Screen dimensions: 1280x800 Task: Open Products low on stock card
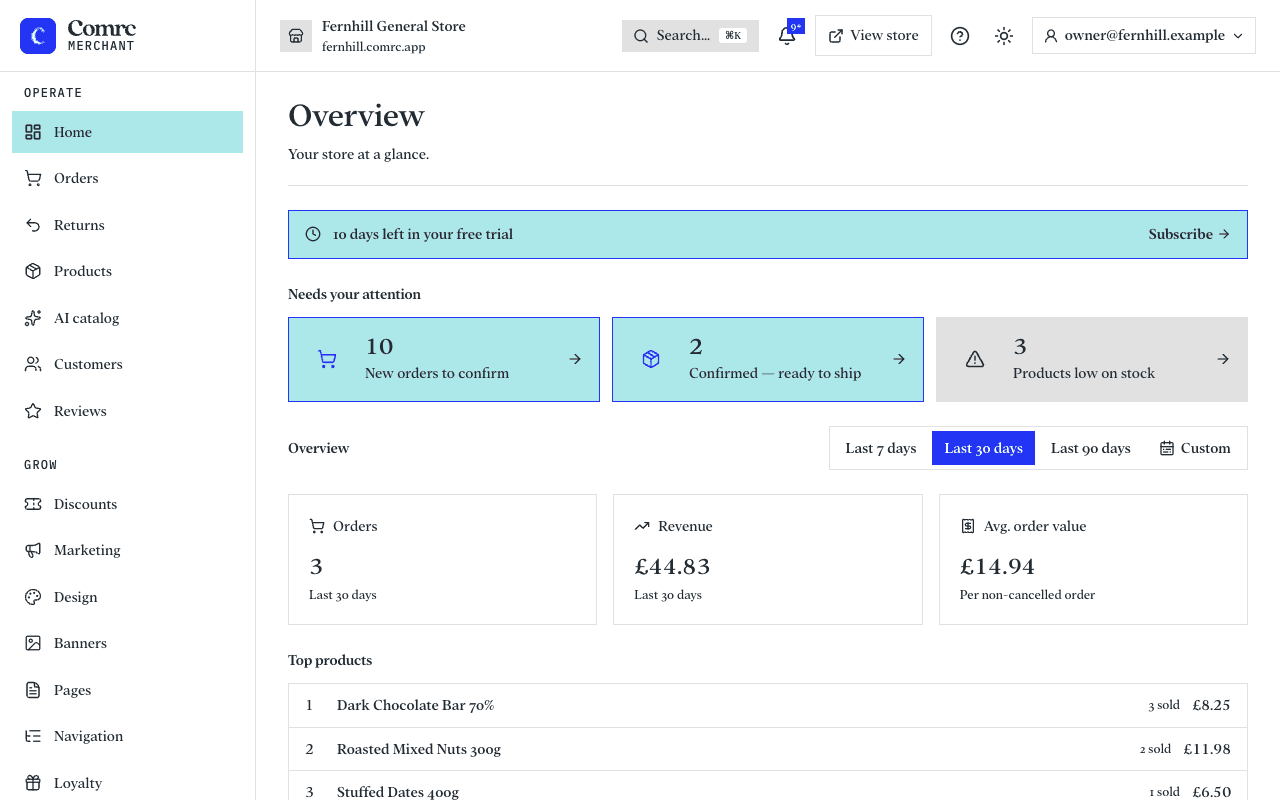point(1092,359)
